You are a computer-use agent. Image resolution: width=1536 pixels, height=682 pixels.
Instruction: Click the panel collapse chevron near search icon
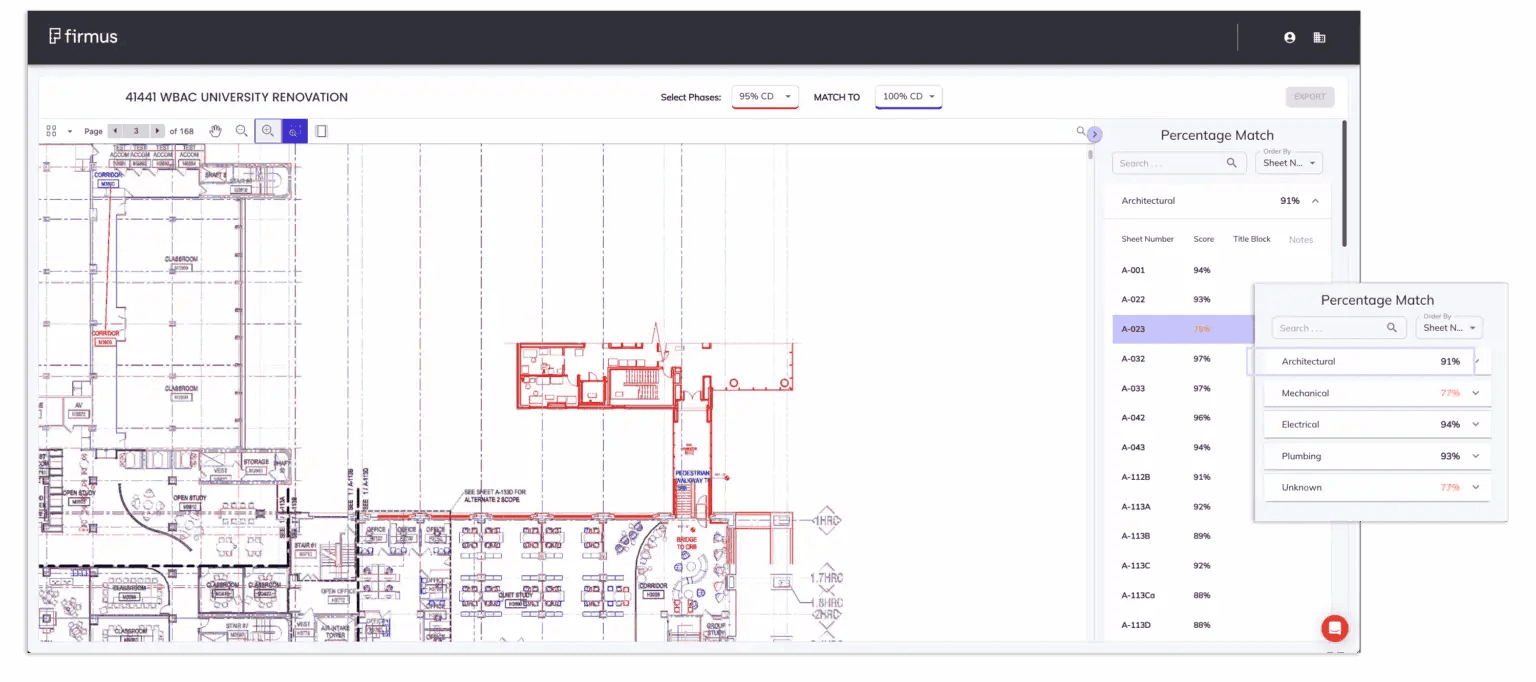1095,133
